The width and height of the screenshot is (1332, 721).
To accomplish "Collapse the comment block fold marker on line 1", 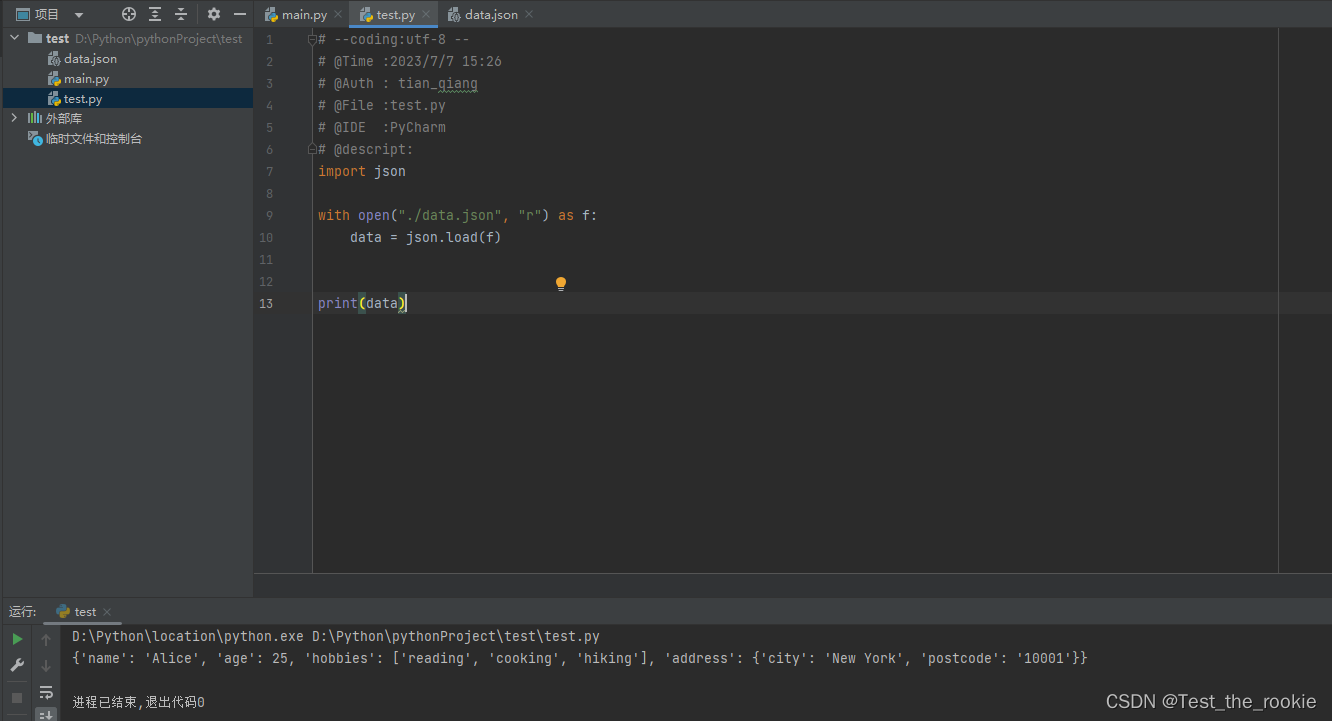I will point(311,39).
